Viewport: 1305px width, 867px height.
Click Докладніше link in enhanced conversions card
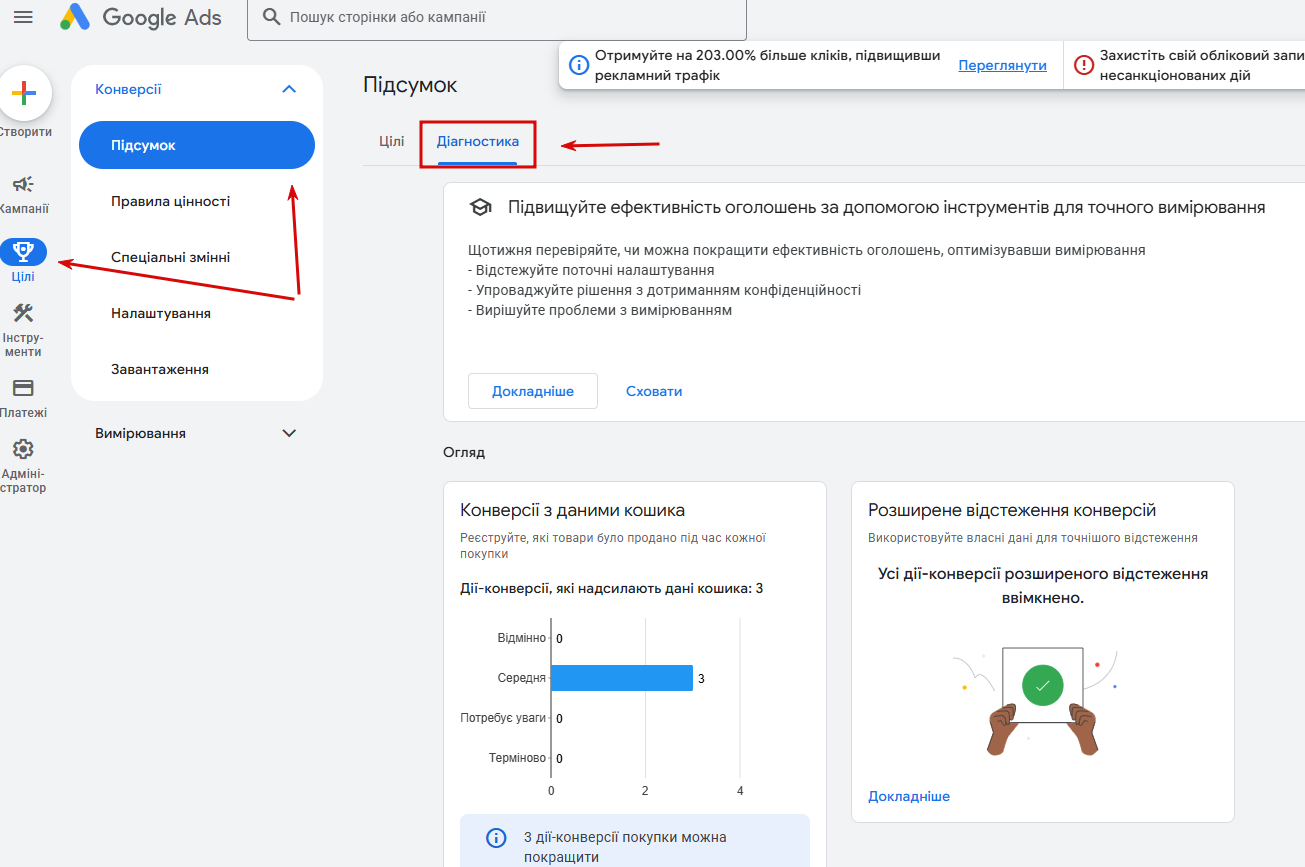point(909,797)
